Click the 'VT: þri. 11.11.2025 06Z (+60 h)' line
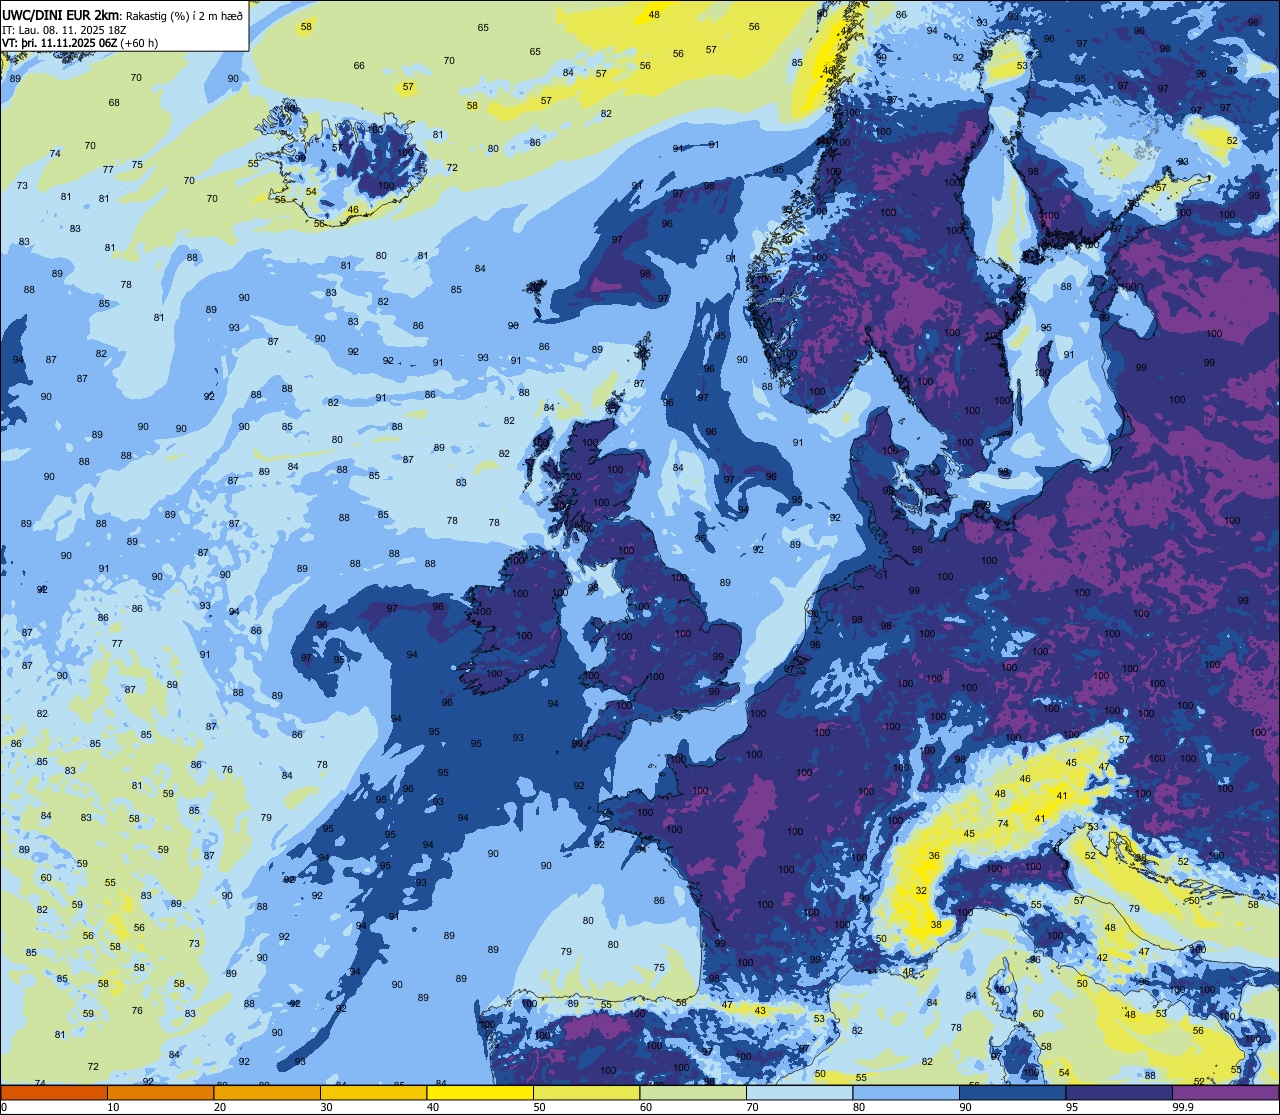This screenshot has width=1280, height=1115. click(80, 43)
